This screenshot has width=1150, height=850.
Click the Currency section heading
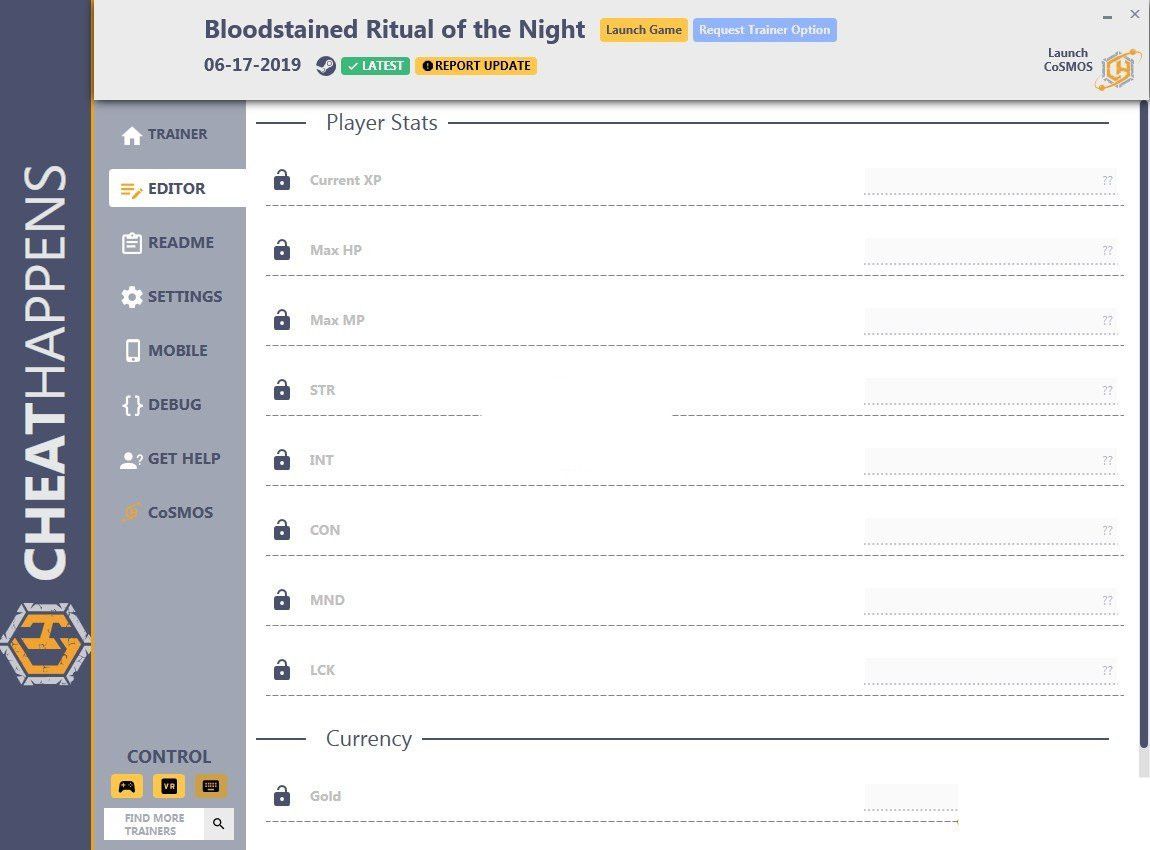click(369, 739)
